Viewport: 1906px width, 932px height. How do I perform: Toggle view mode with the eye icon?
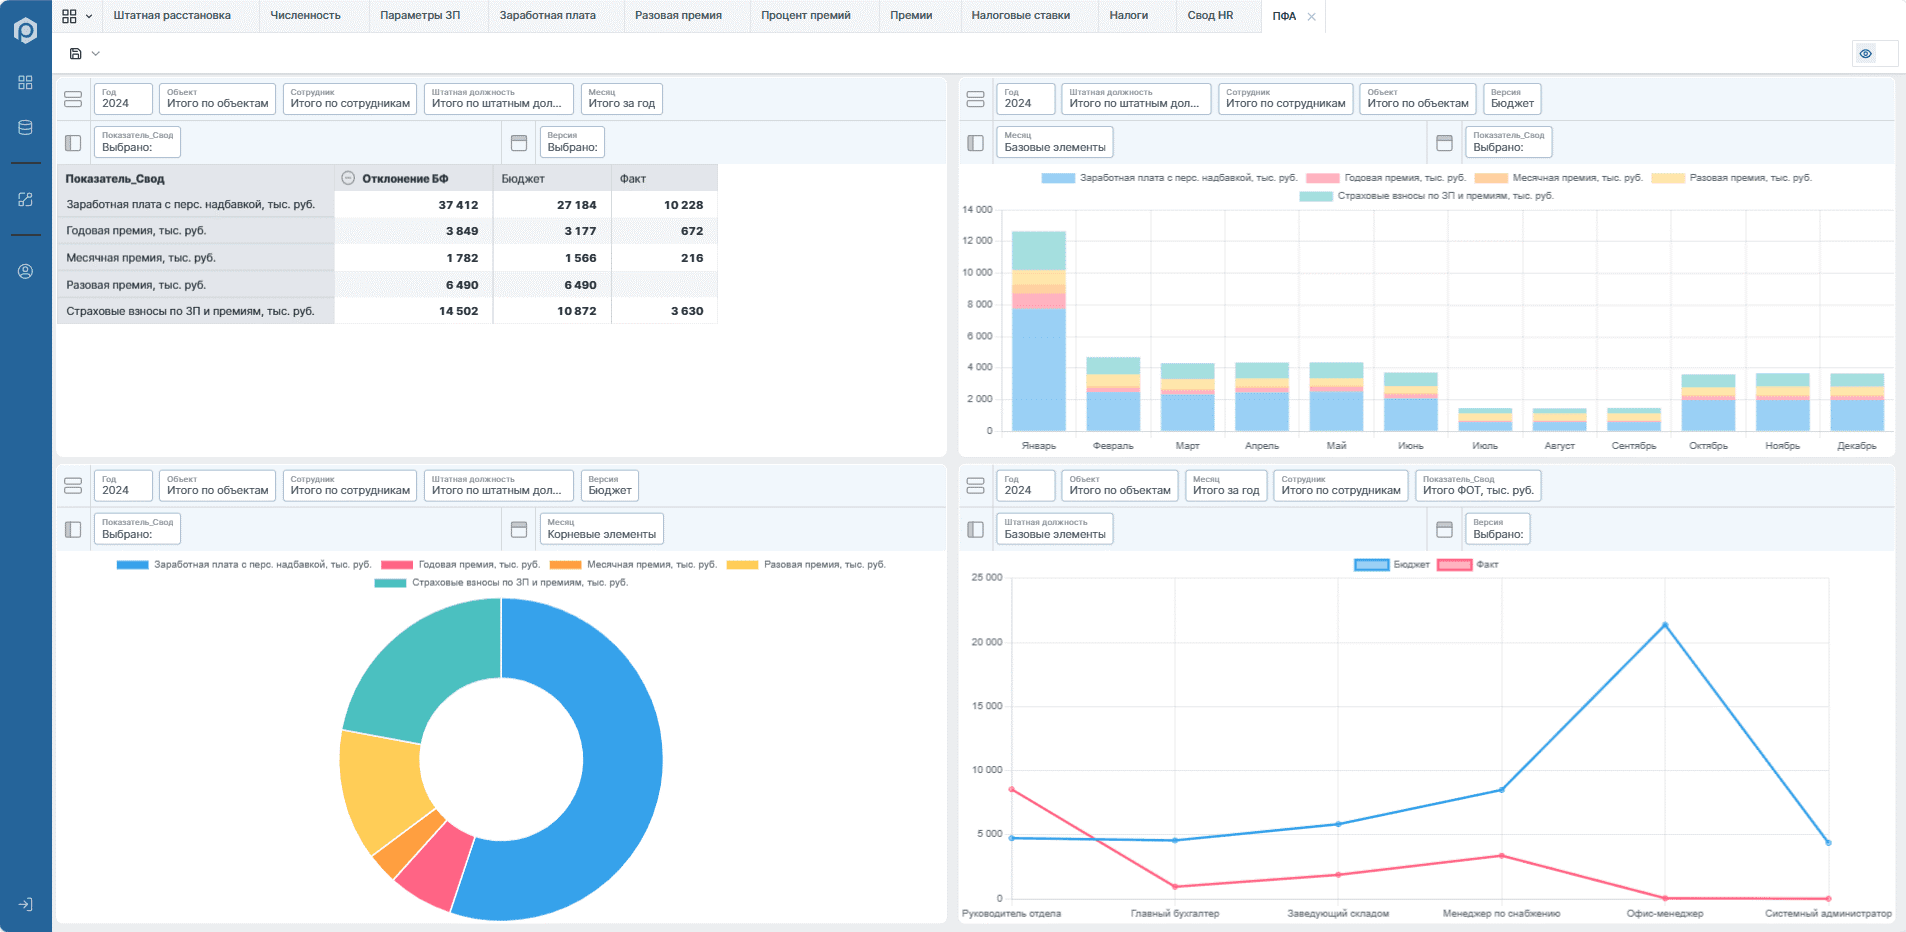point(1866,54)
